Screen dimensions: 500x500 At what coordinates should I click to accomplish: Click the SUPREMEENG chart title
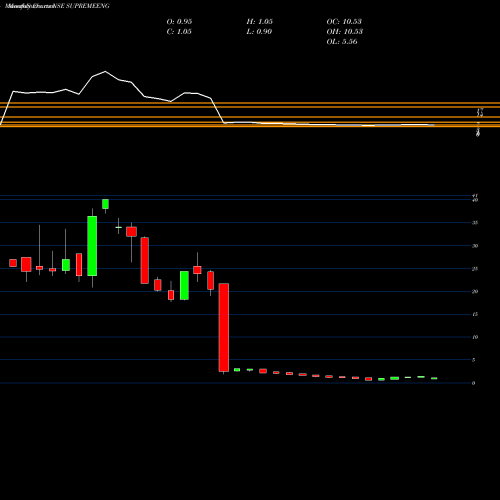coord(57,6)
